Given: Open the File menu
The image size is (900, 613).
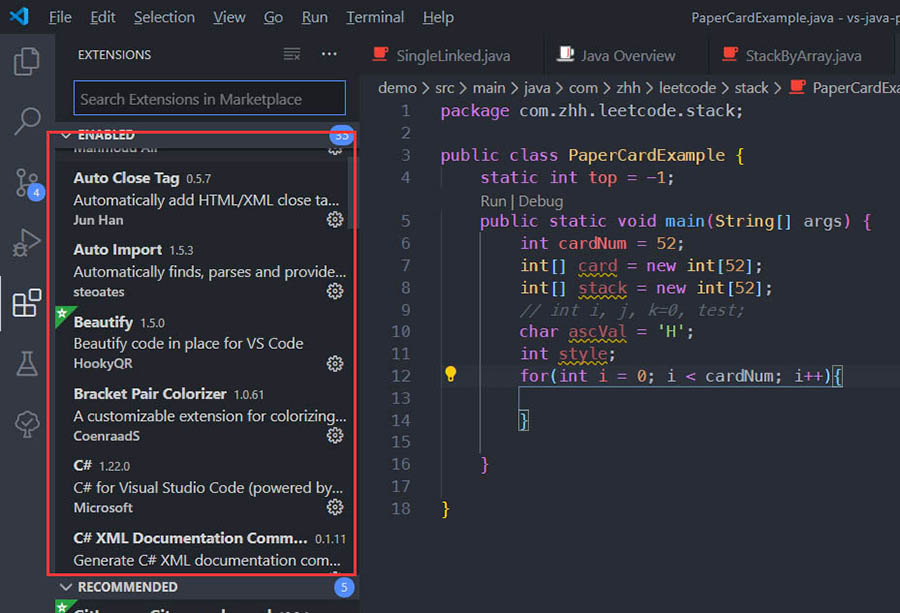Looking at the screenshot, I should (x=60, y=17).
